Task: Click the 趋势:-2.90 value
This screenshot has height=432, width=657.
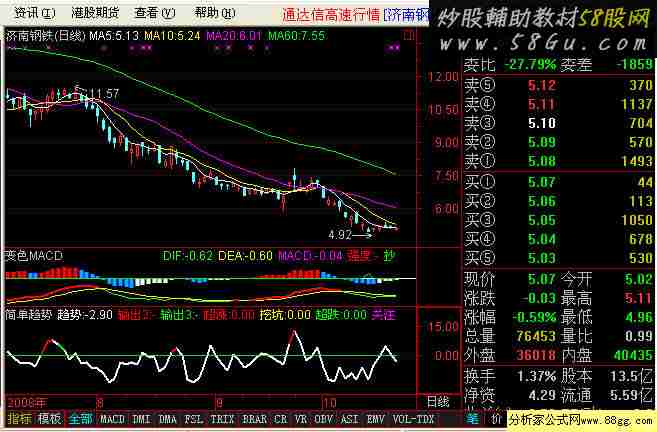Action: 84,315
